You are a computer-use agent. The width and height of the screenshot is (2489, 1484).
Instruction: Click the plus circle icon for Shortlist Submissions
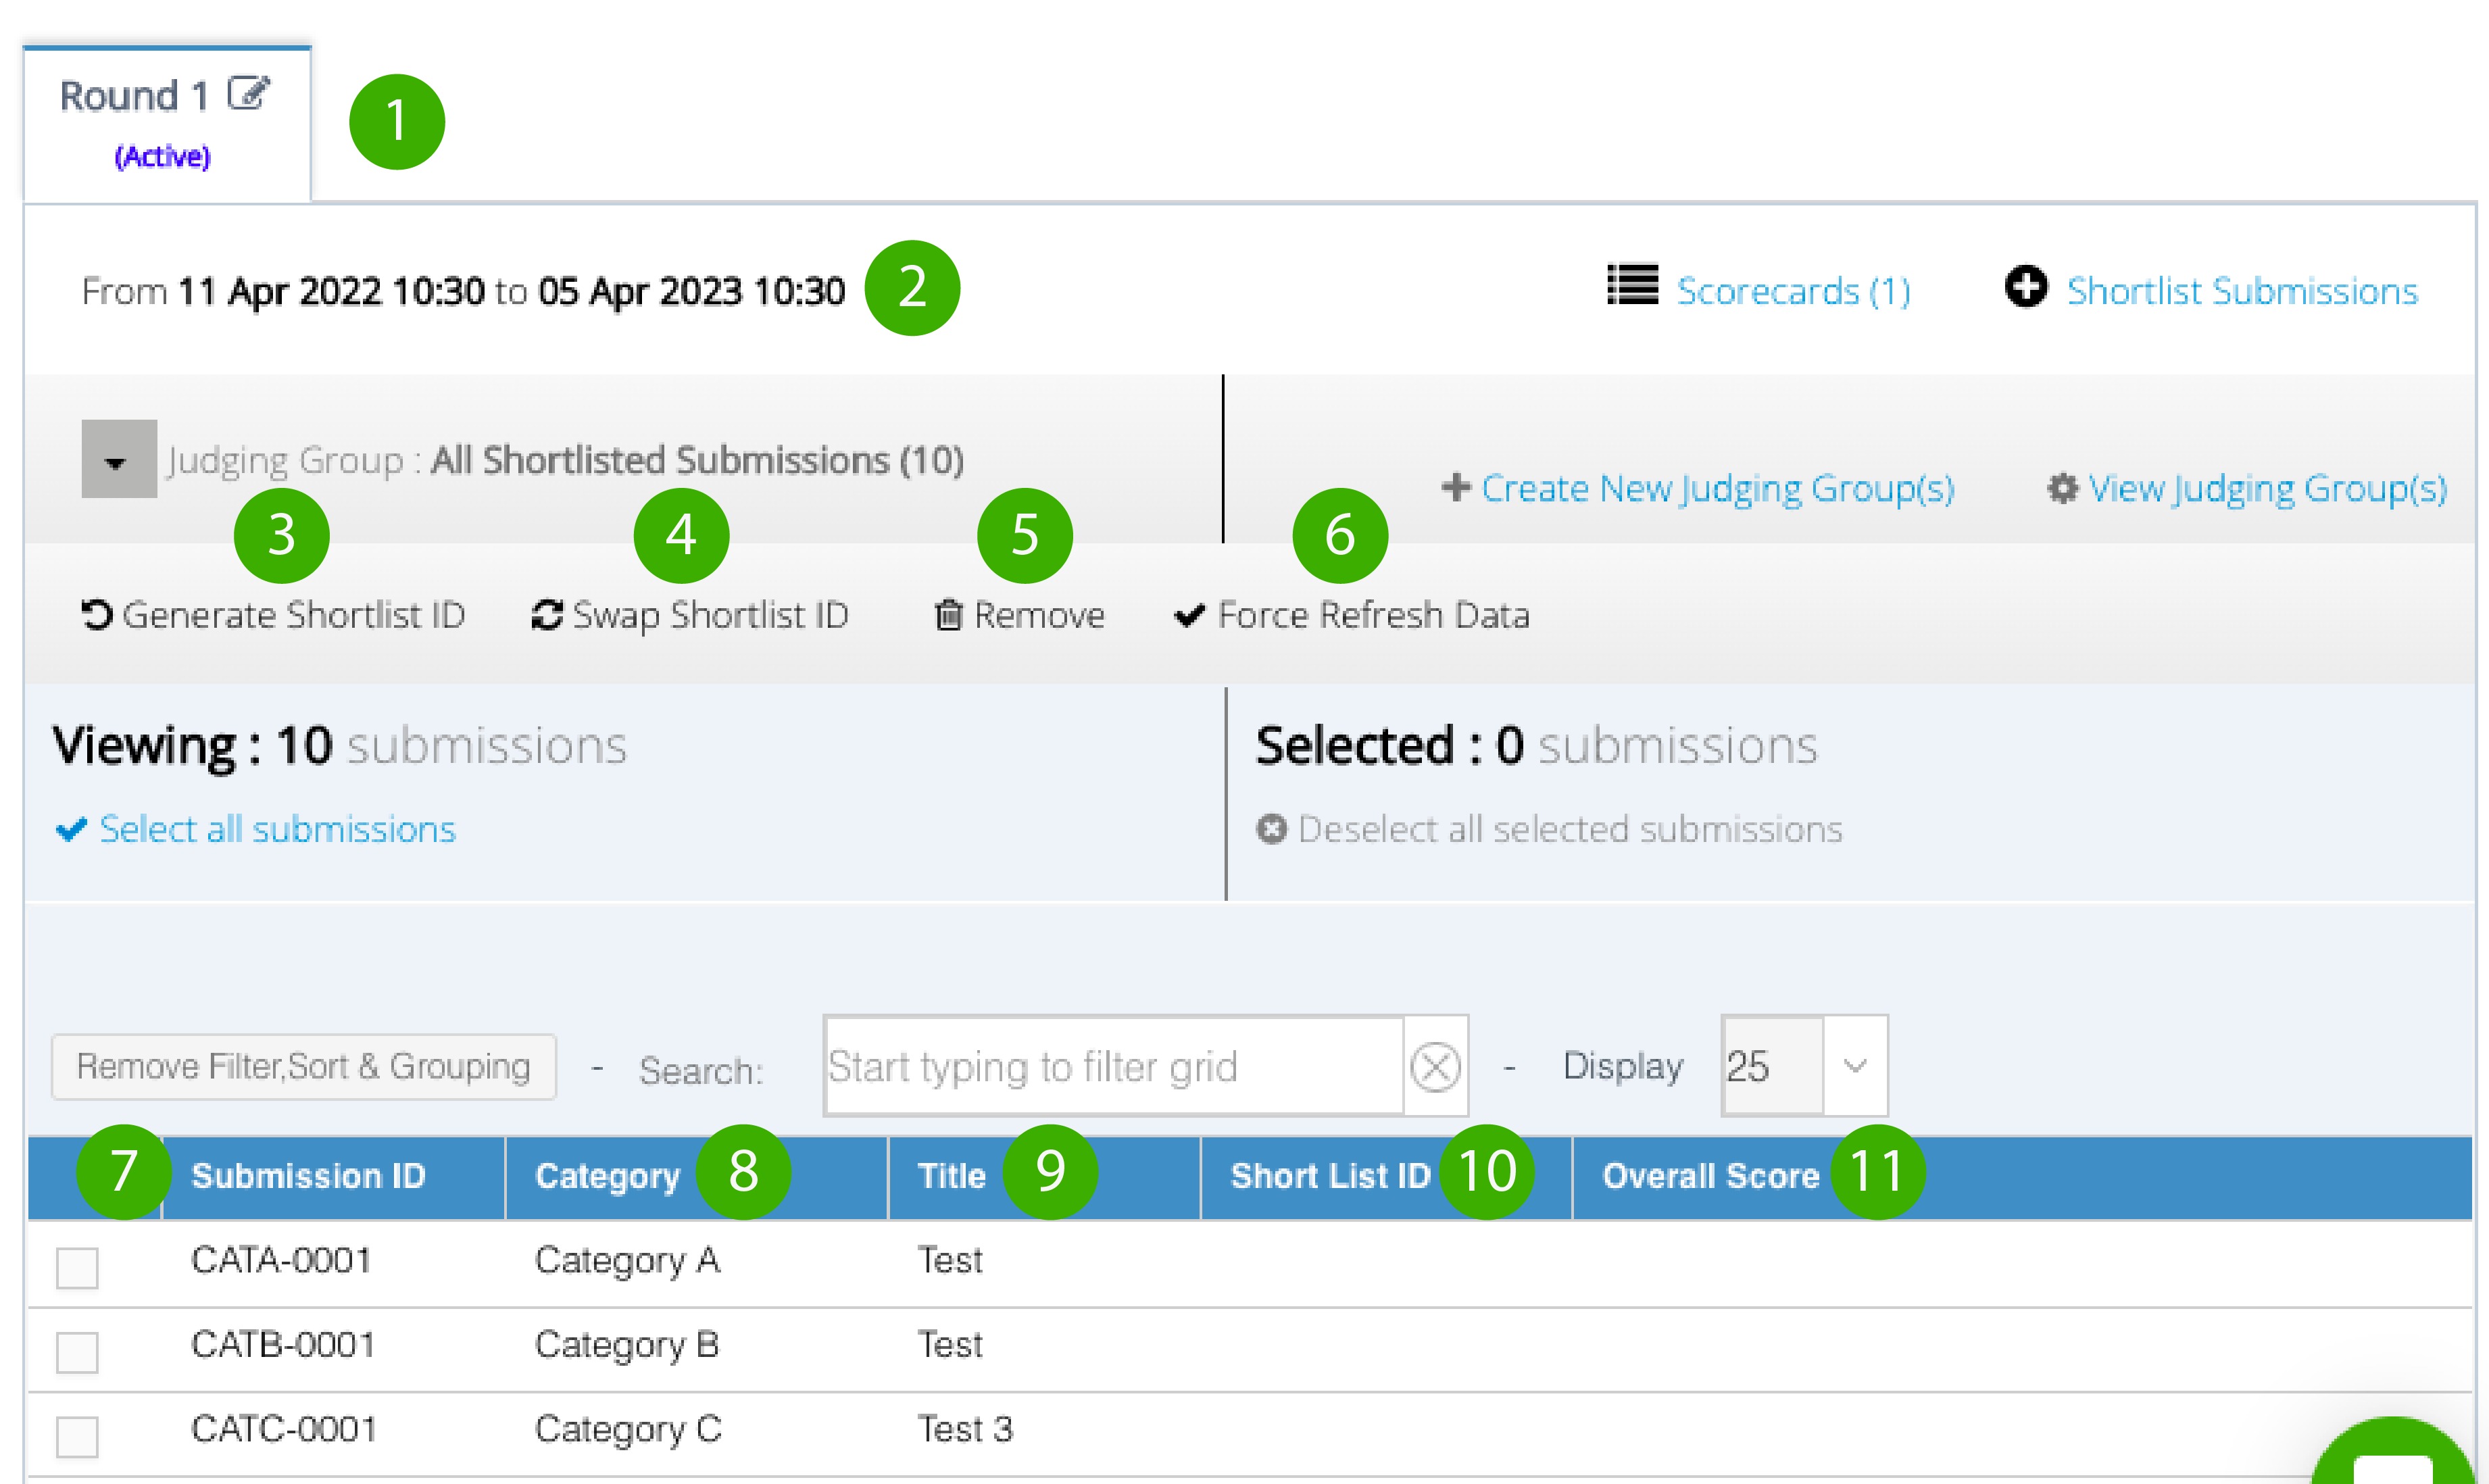pos(2026,286)
